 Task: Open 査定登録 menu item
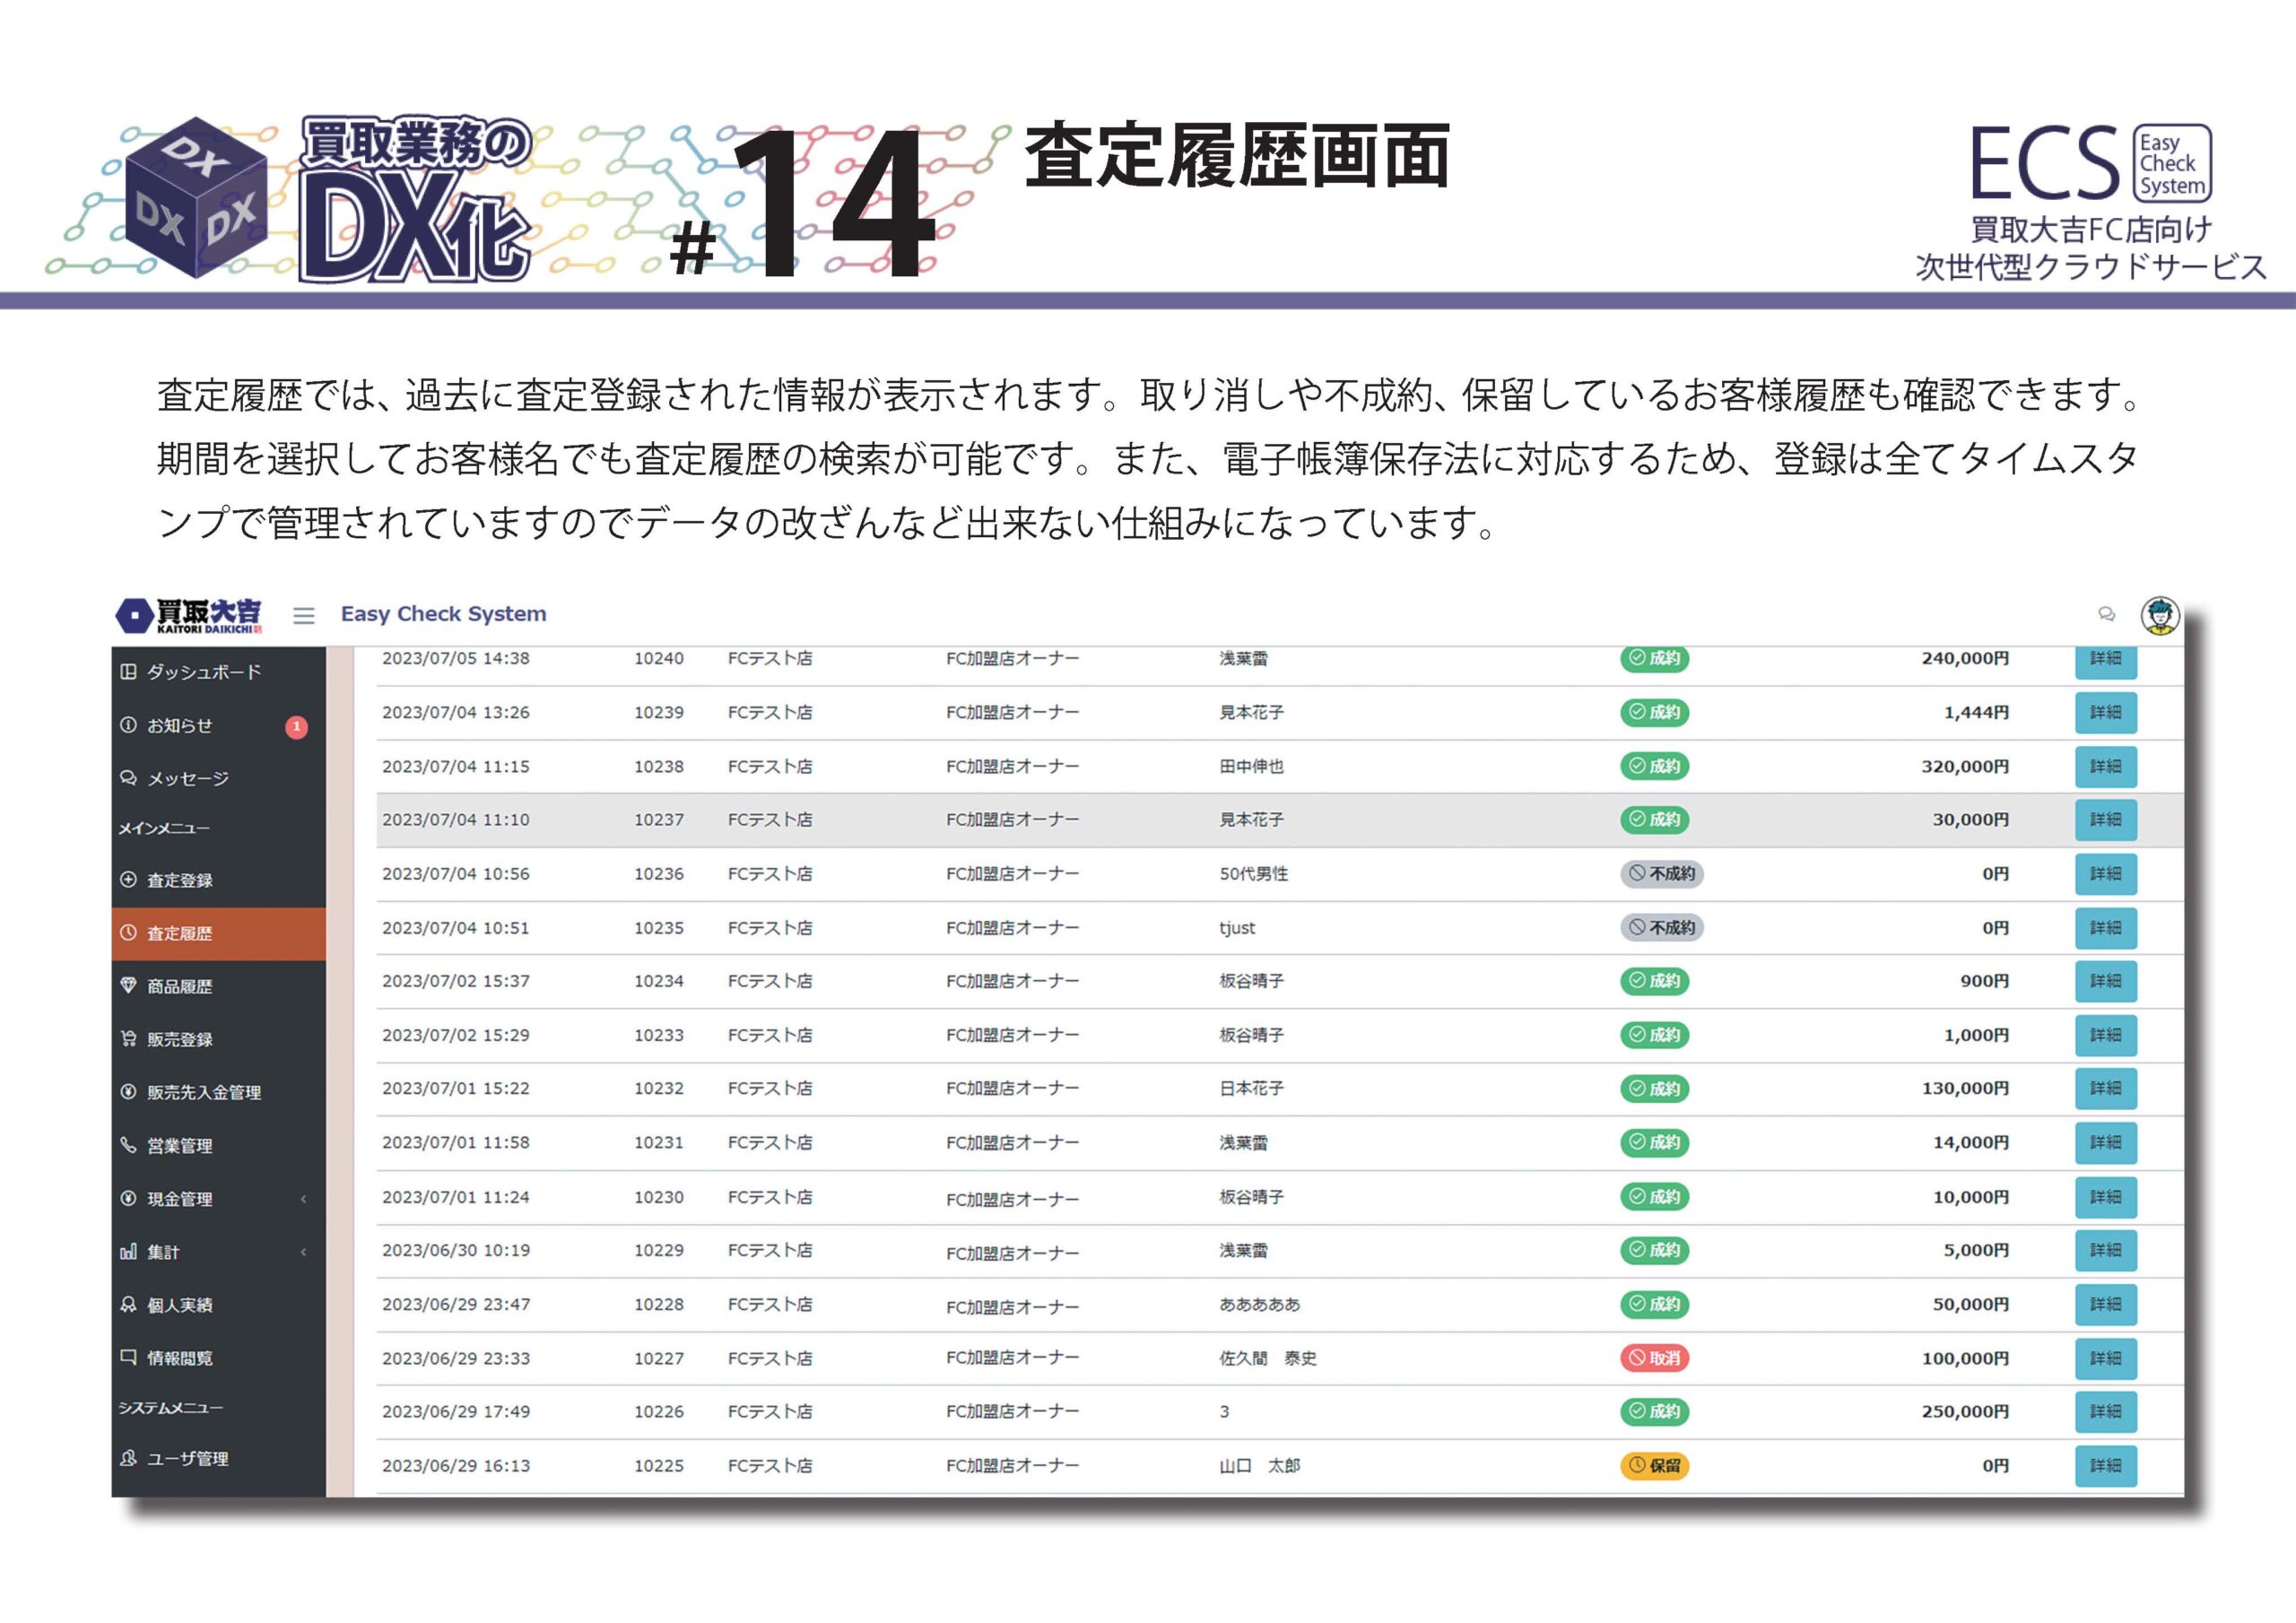[180, 880]
